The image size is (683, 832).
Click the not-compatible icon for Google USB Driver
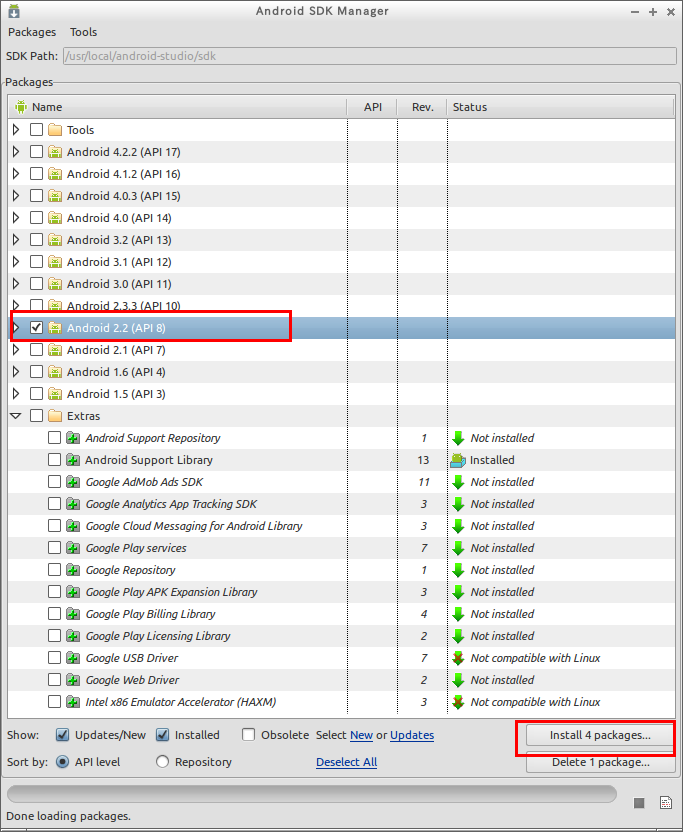click(x=458, y=658)
